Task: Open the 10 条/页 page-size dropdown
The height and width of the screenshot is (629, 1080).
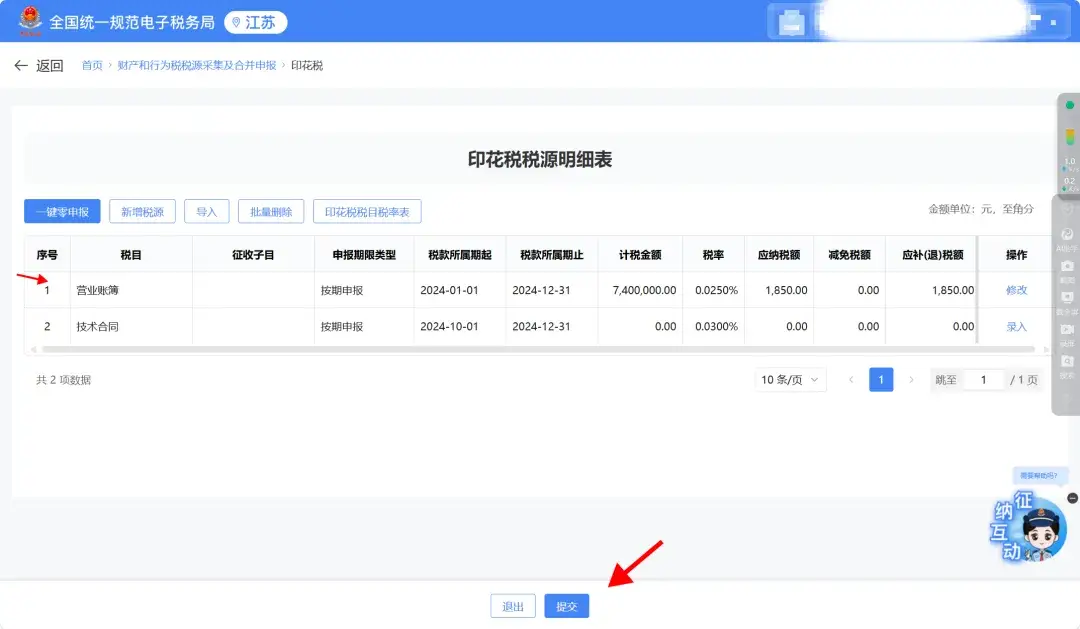Action: pos(788,379)
